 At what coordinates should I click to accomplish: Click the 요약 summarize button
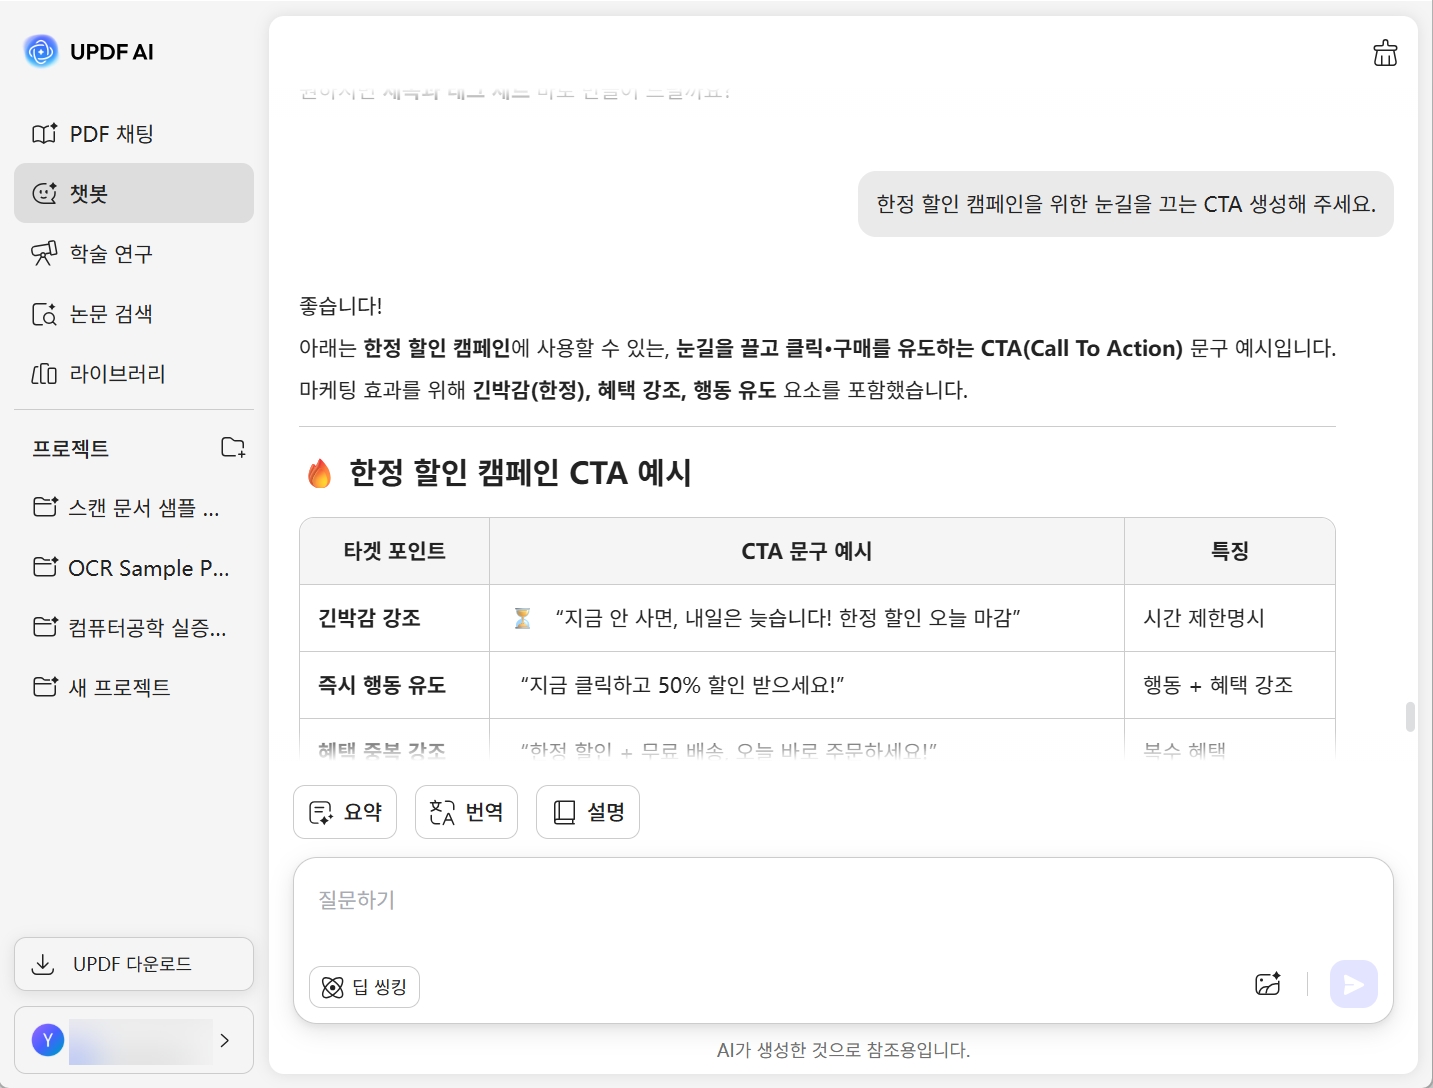[345, 812]
